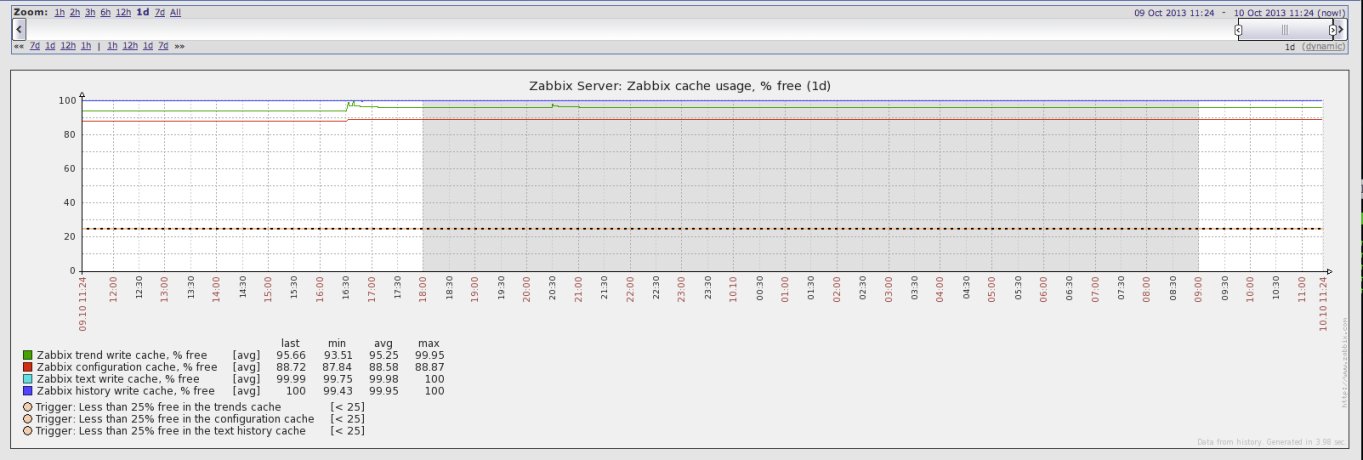Click trends cache trigger circle icon

tap(27, 407)
